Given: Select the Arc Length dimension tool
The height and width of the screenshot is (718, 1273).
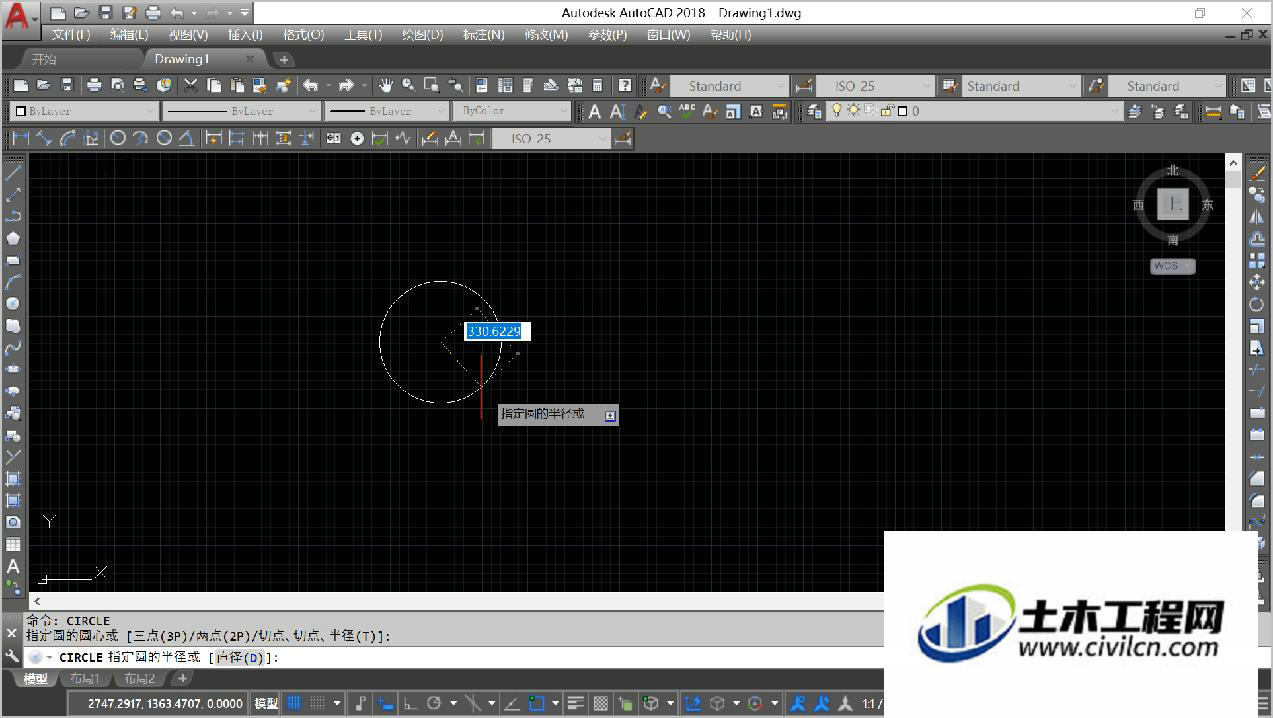Looking at the screenshot, I should [68, 138].
